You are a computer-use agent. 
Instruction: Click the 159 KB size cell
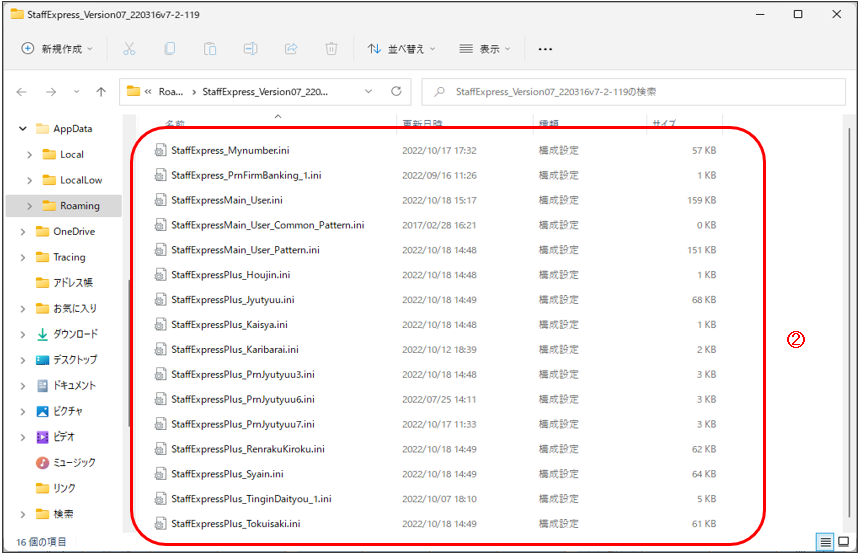[701, 201]
